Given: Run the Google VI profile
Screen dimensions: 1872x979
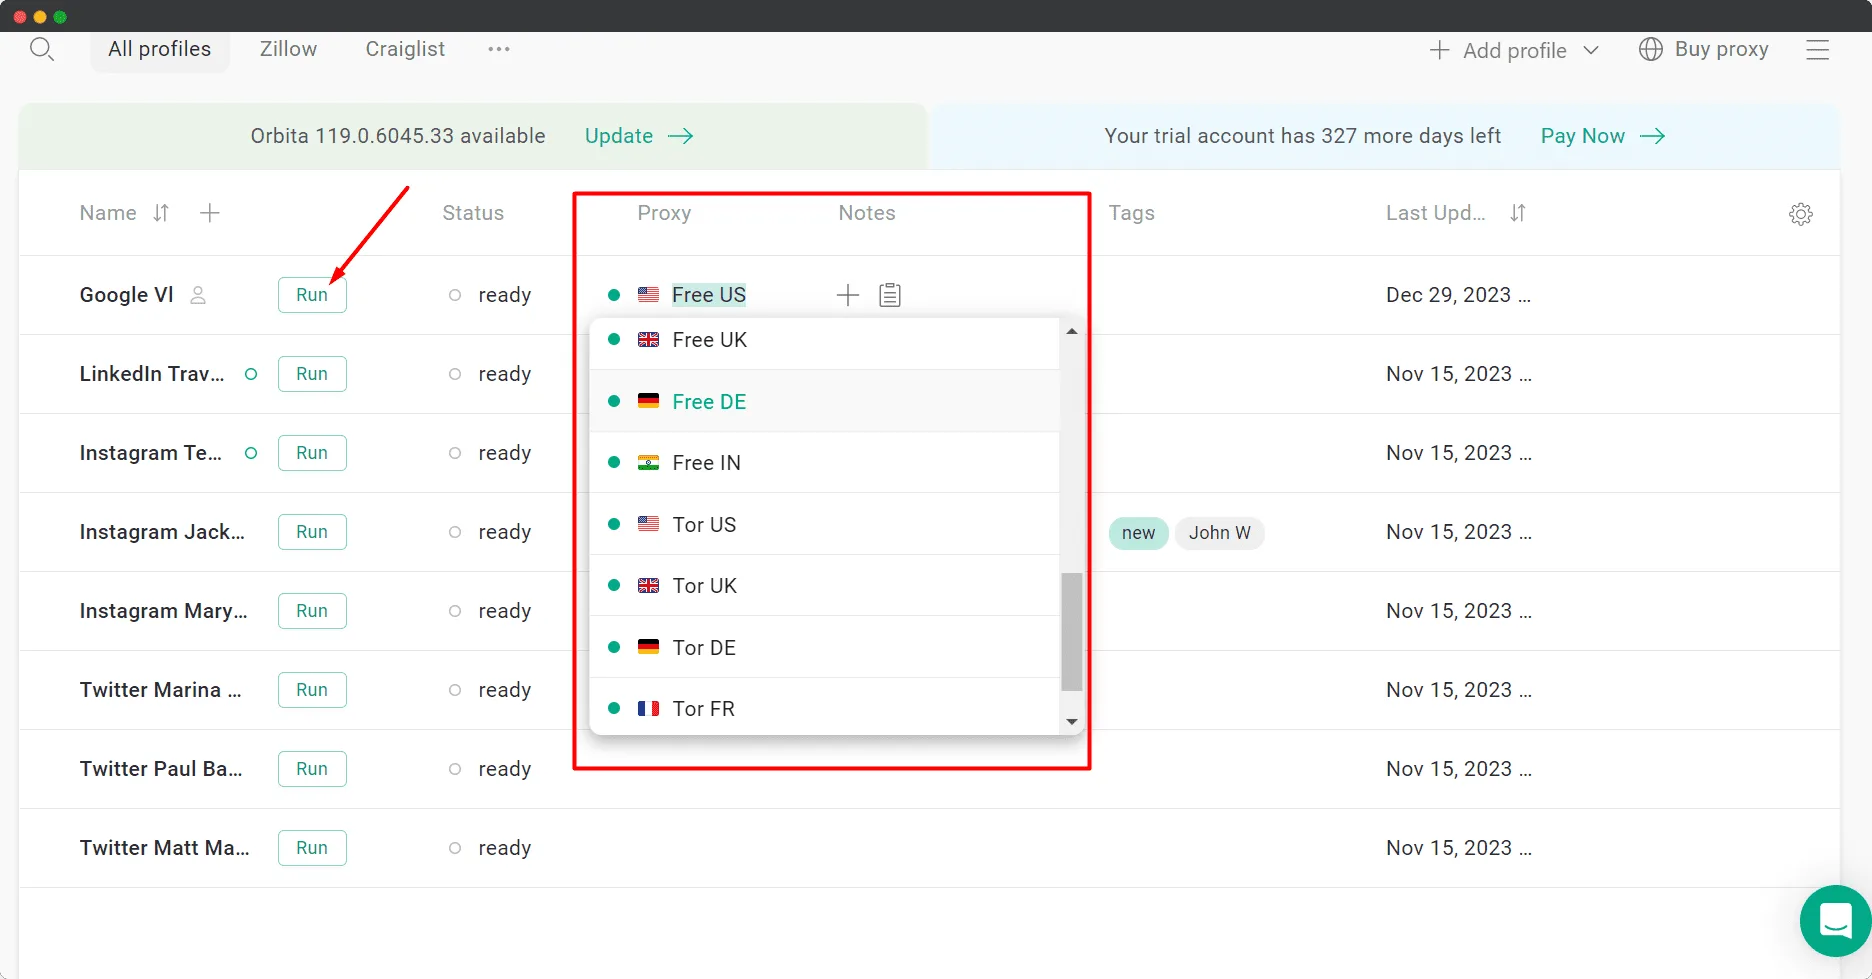Looking at the screenshot, I should pyautogui.click(x=312, y=295).
